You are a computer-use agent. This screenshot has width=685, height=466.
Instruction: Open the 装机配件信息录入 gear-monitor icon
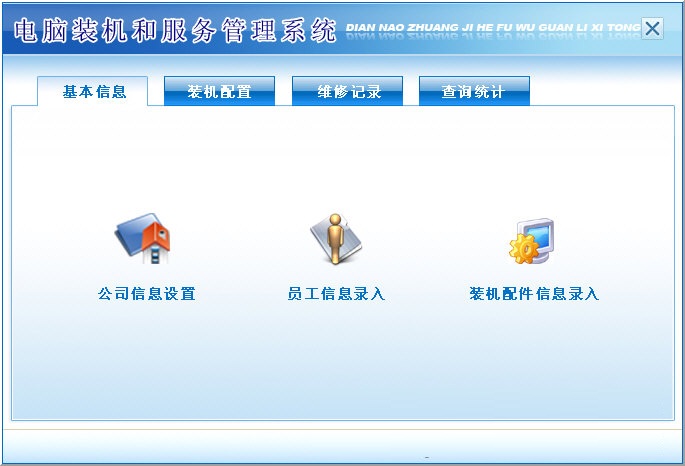pyautogui.click(x=532, y=242)
